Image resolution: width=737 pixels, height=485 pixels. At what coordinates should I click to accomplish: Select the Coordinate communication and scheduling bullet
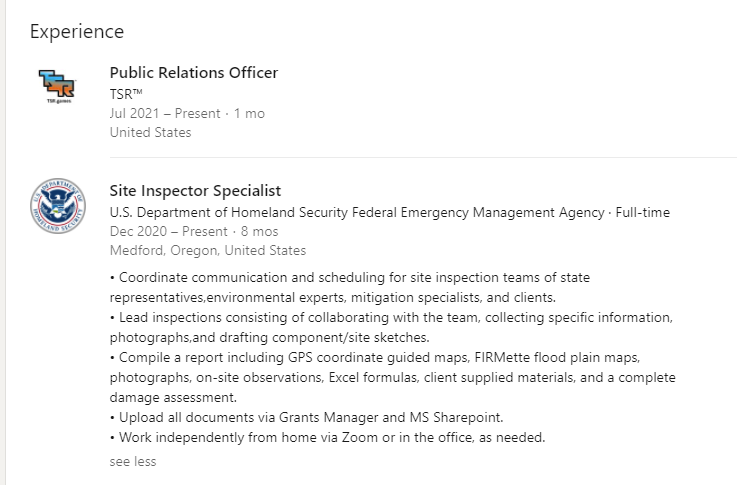[350, 287]
